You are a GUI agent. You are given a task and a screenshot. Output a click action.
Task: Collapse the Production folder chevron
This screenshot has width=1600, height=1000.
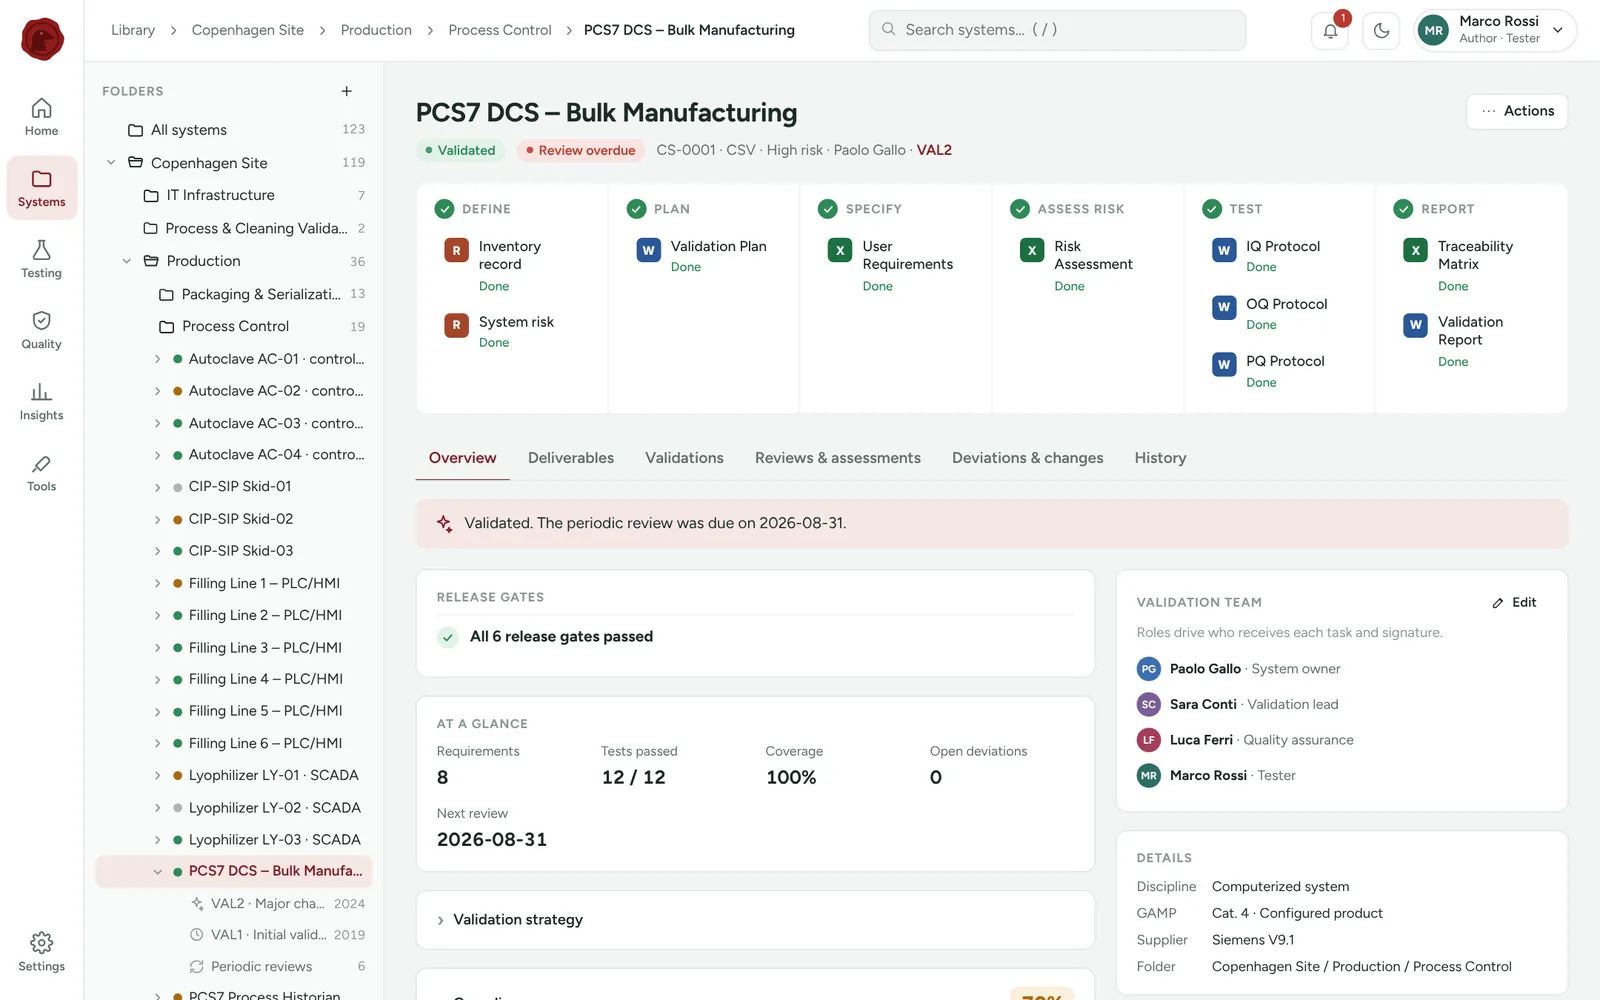[127, 261]
